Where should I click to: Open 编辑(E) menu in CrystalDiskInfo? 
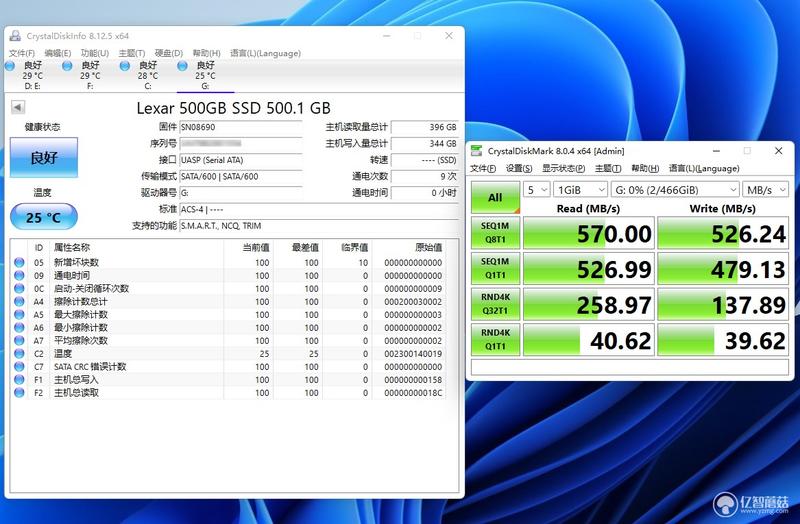58,53
